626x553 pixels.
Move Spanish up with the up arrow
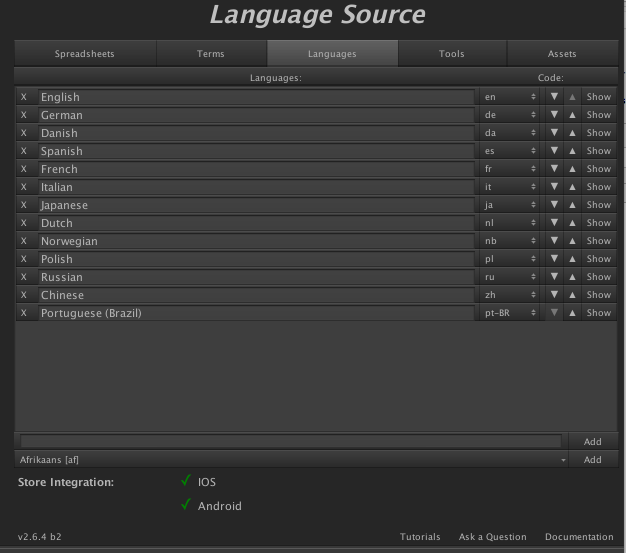pyautogui.click(x=572, y=151)
